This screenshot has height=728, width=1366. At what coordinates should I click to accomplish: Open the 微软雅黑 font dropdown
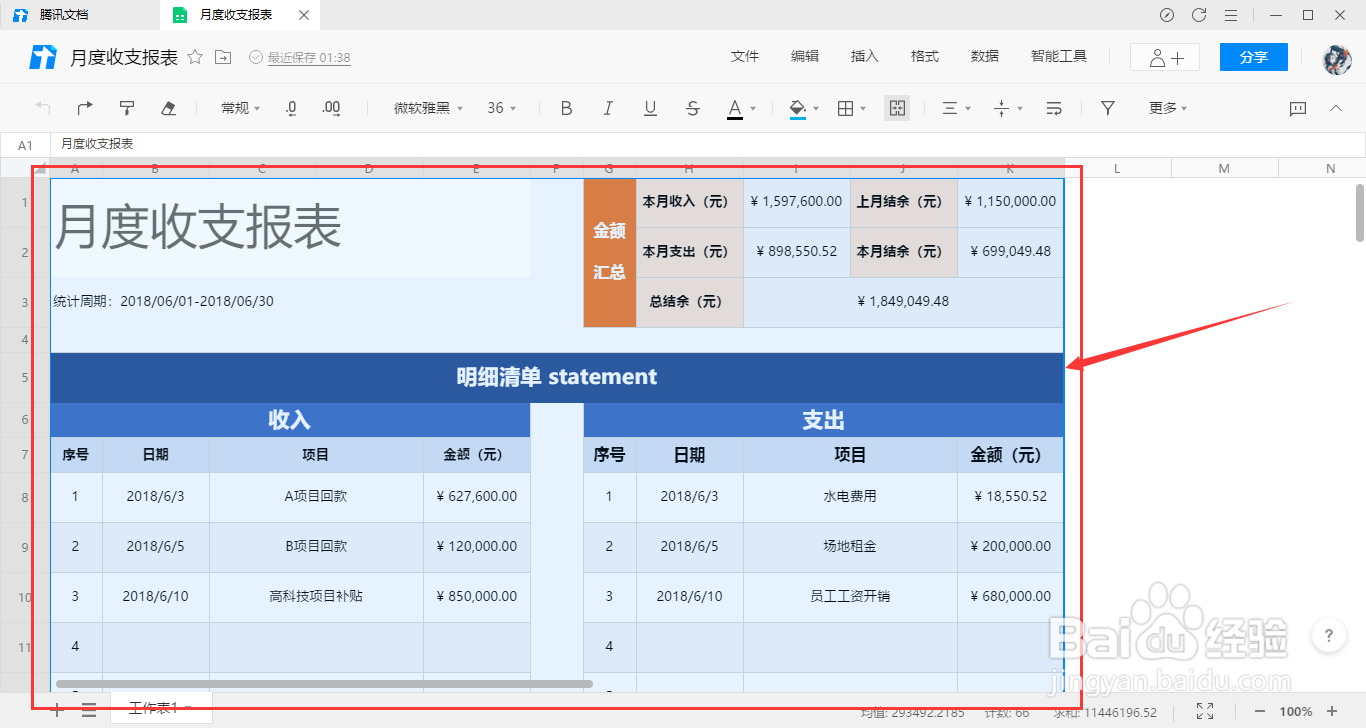click(429, 108)
